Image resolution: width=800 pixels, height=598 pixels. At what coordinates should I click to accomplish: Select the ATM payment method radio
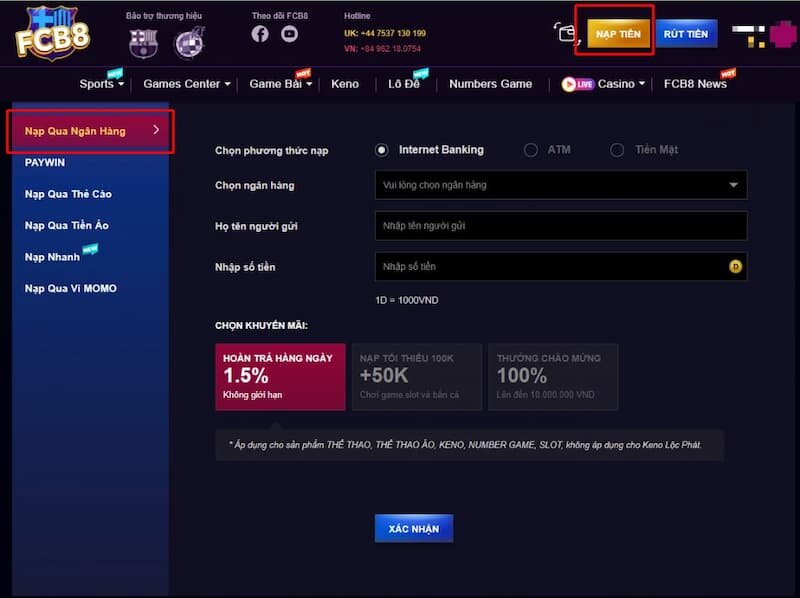click(x=531, y=150)
